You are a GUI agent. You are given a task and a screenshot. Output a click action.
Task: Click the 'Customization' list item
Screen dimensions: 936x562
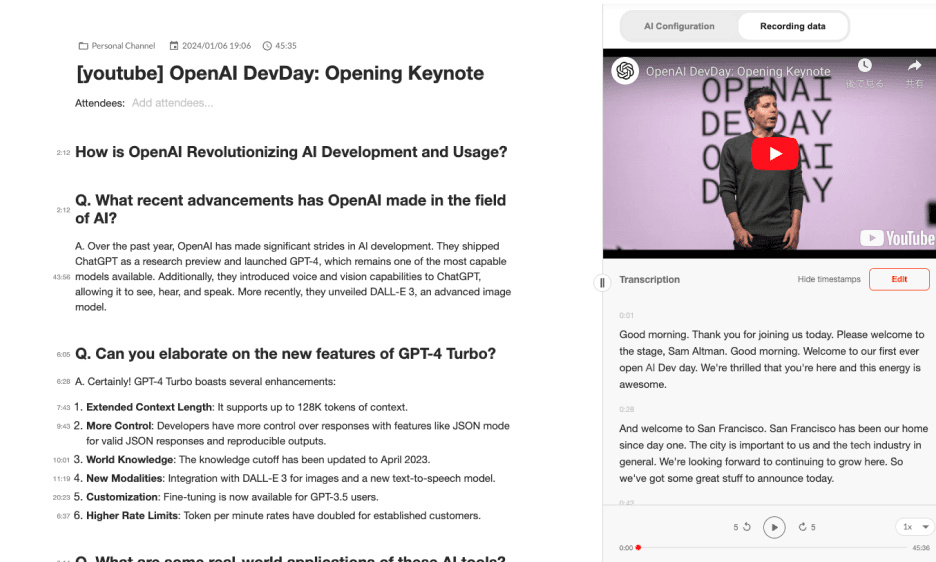[226, 497]
